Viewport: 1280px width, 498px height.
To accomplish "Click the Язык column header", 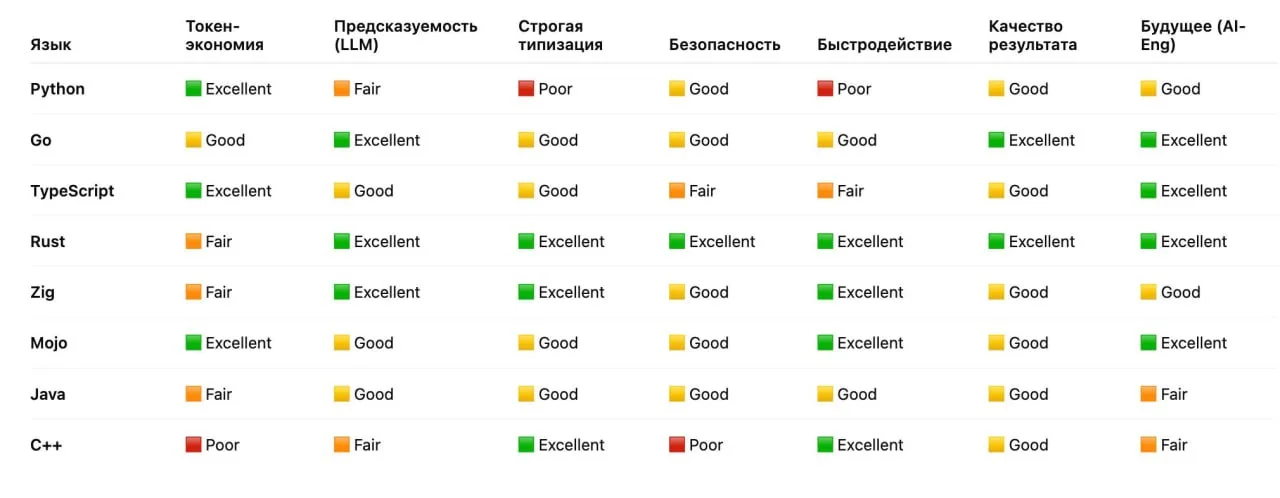I will pyautogui.click(x=51, y=45).
